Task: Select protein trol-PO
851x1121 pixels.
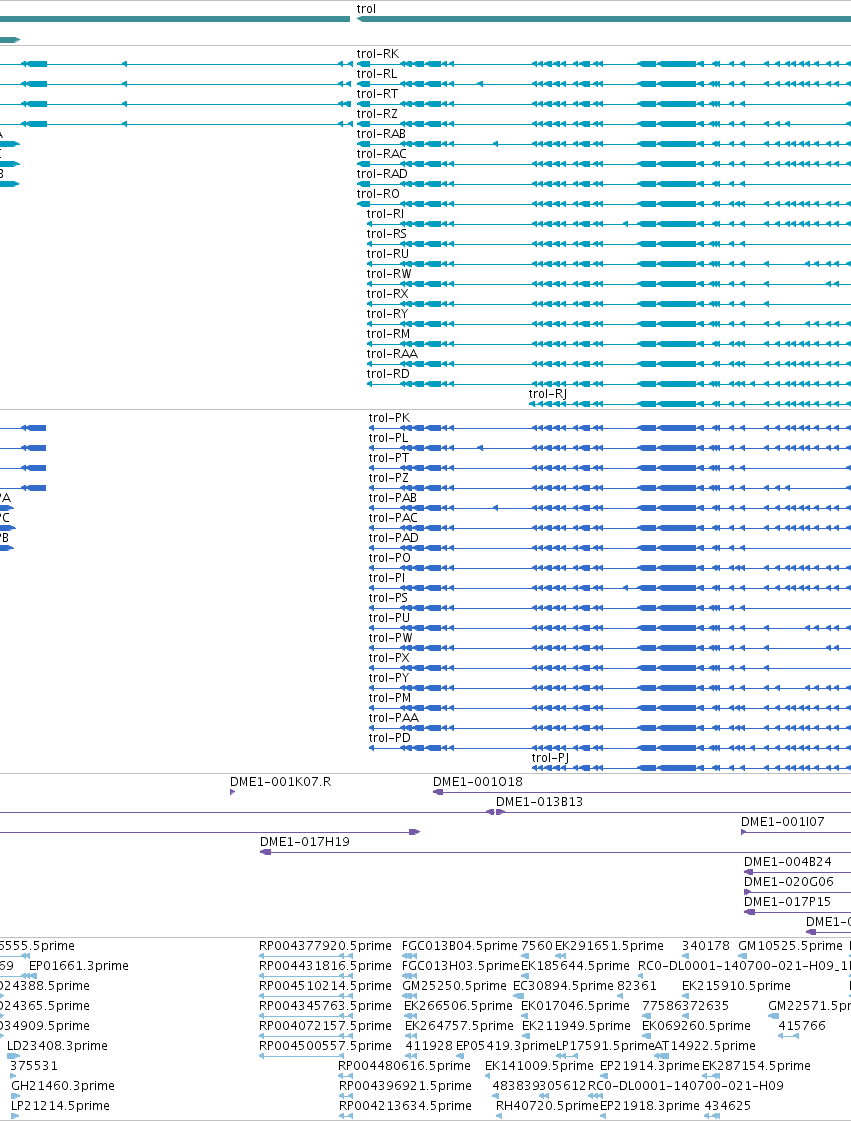Action: click(390, 558)
